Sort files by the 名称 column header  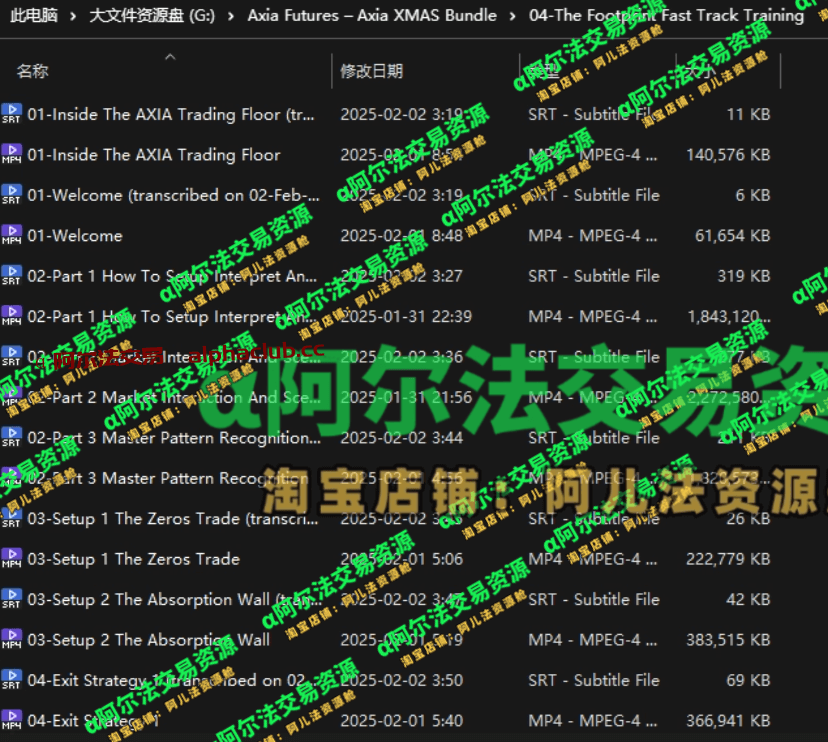point(32,71)
